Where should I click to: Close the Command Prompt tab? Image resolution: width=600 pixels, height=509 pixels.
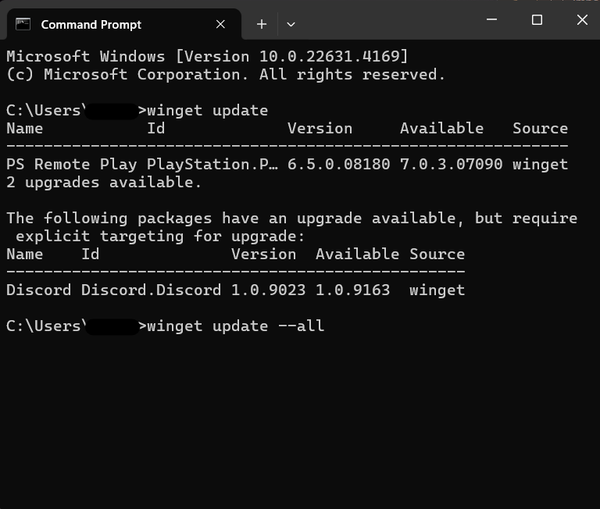click(218, 24)
